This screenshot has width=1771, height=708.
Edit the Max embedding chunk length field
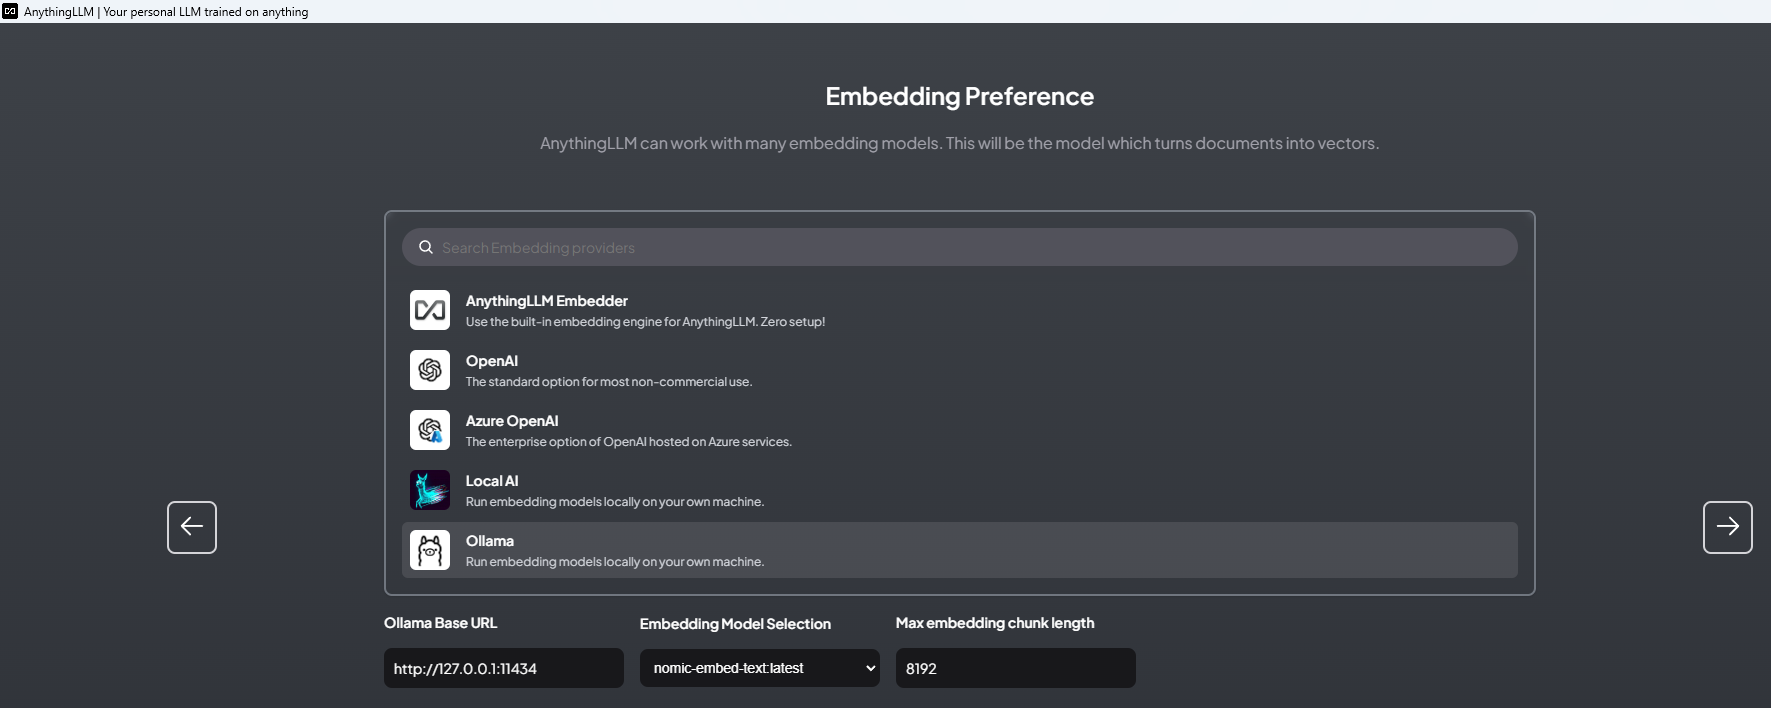(x=1016, y=668)
